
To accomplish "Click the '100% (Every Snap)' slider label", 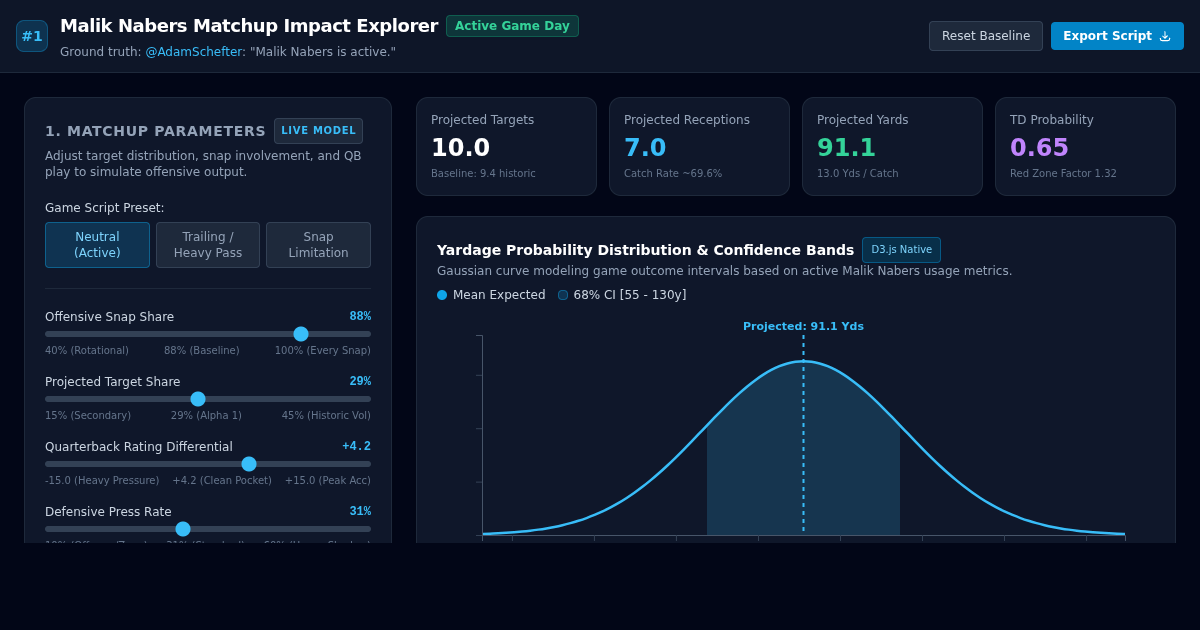I will [x=322, y=351].
